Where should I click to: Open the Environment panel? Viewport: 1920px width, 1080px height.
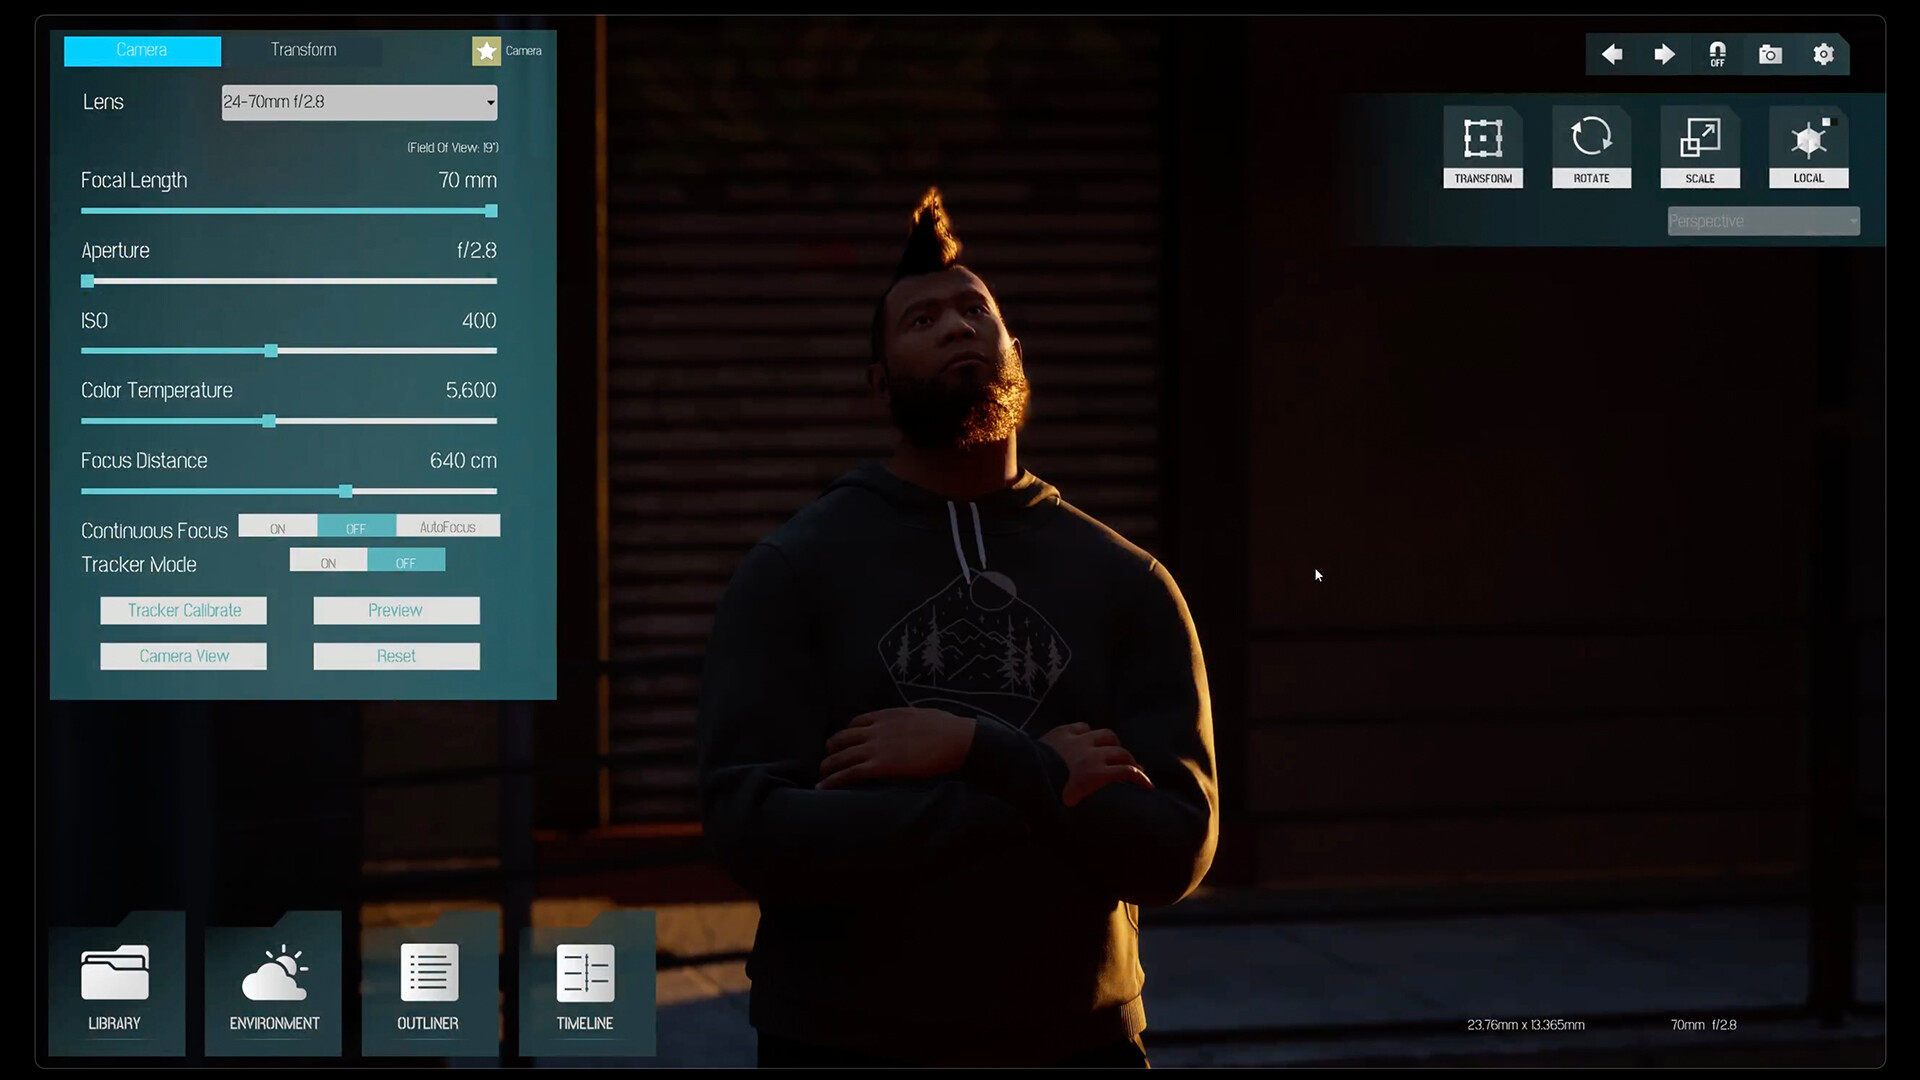click(x=273, y=985)
